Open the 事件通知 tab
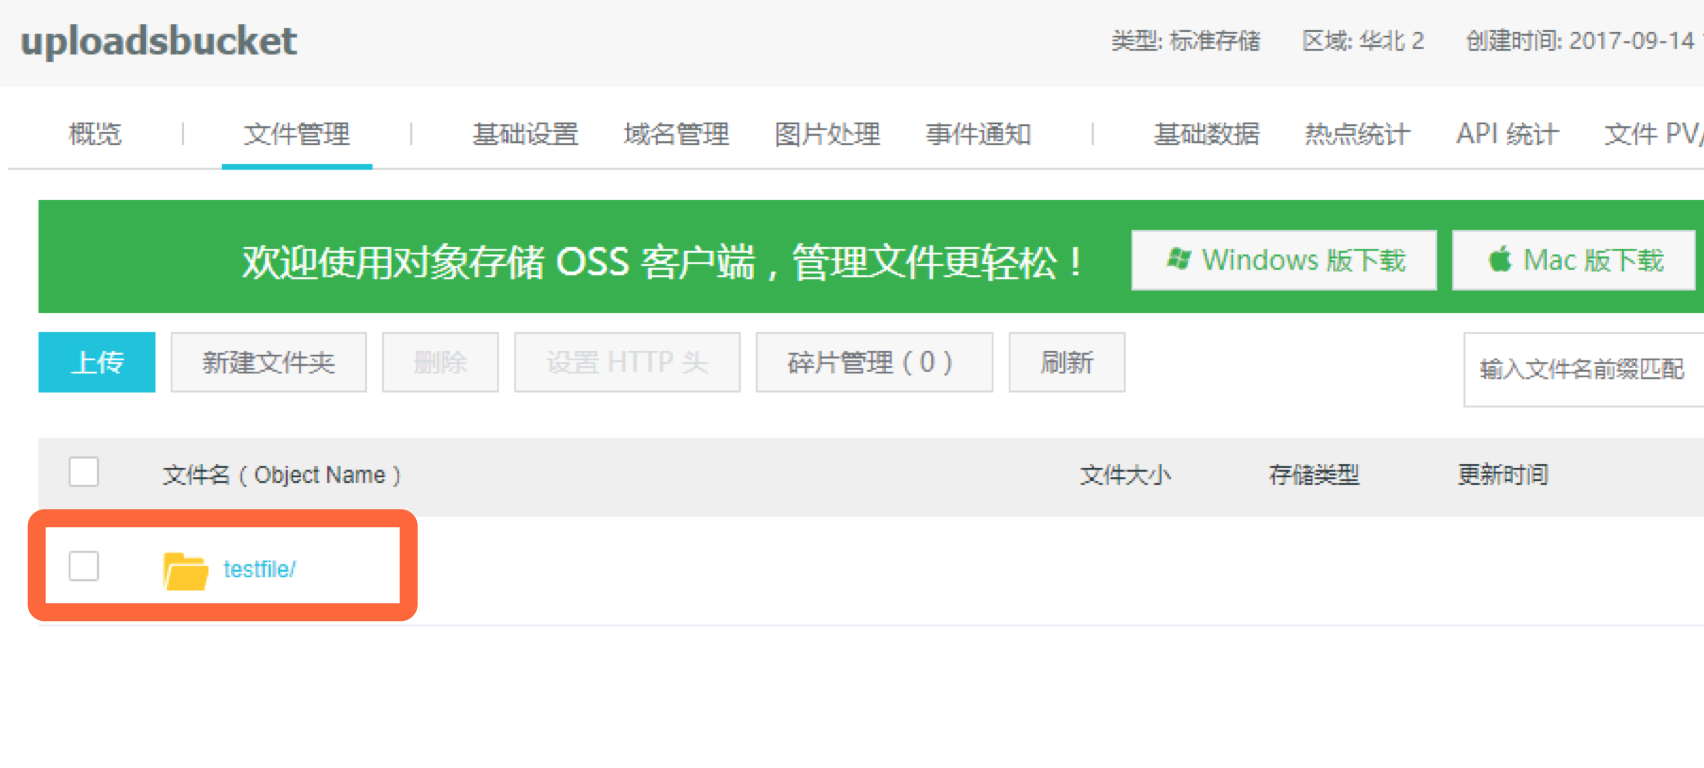 (978, 134)
